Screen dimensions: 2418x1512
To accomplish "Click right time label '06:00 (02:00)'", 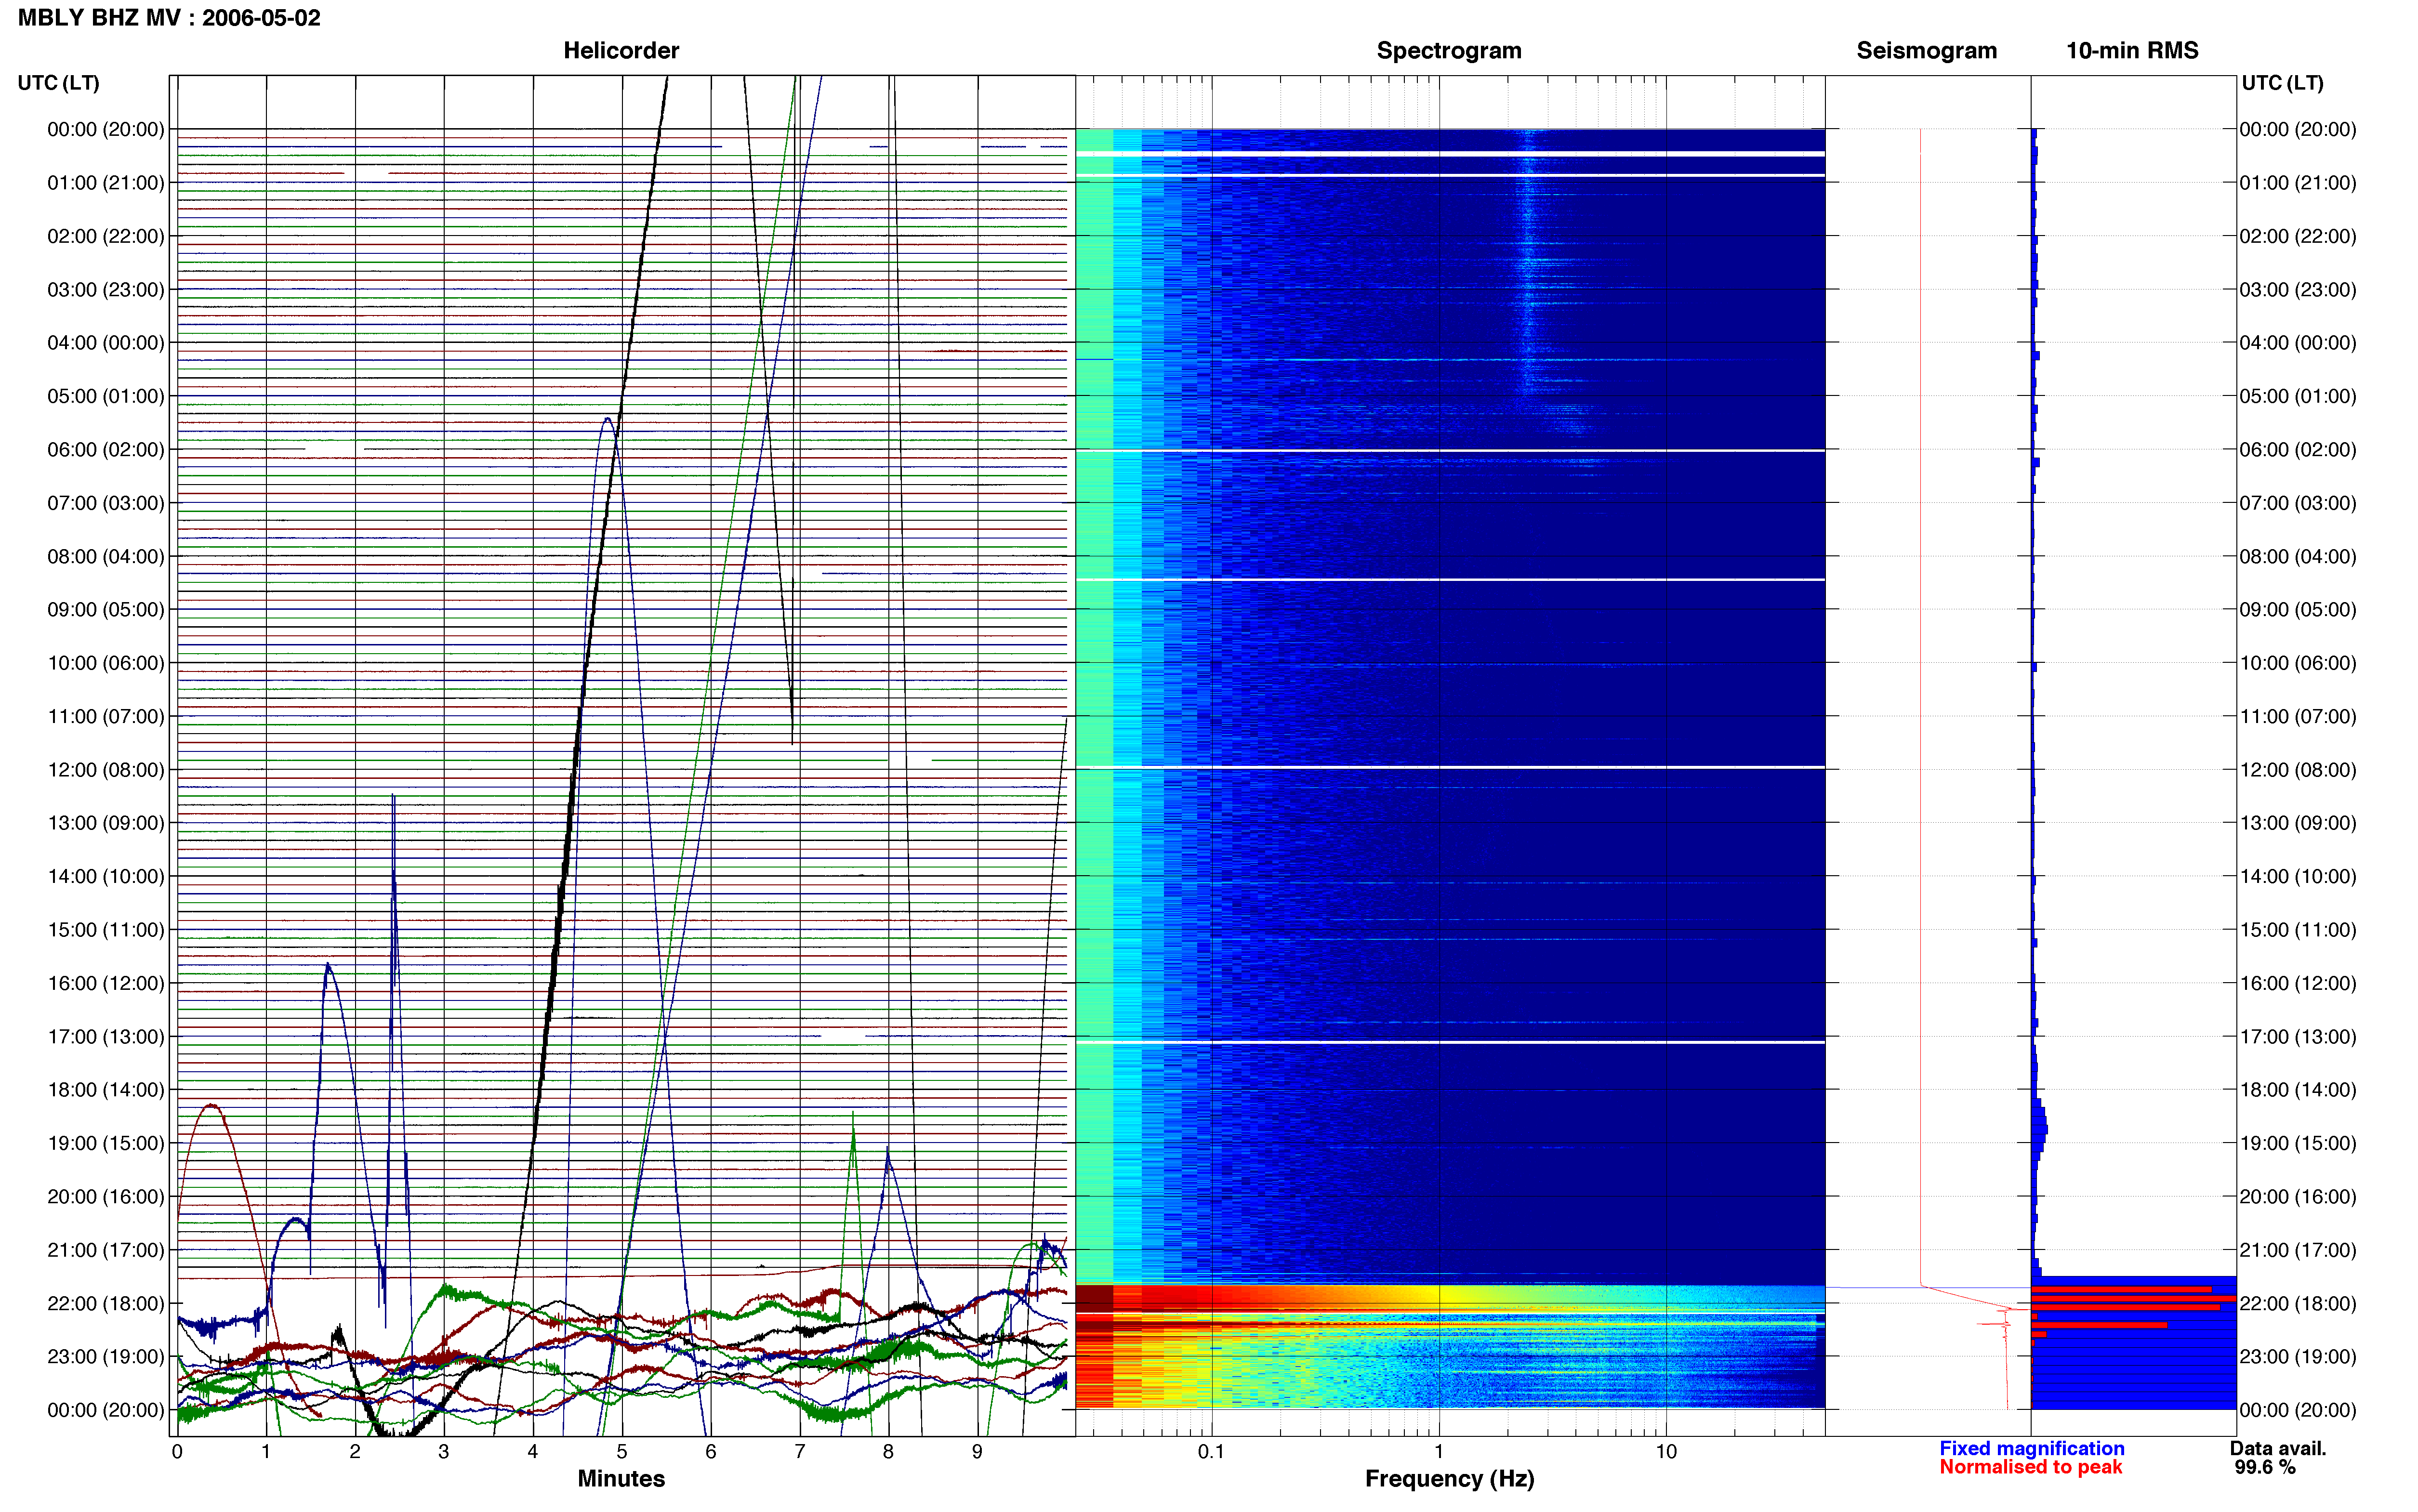I will (2298, 449).
